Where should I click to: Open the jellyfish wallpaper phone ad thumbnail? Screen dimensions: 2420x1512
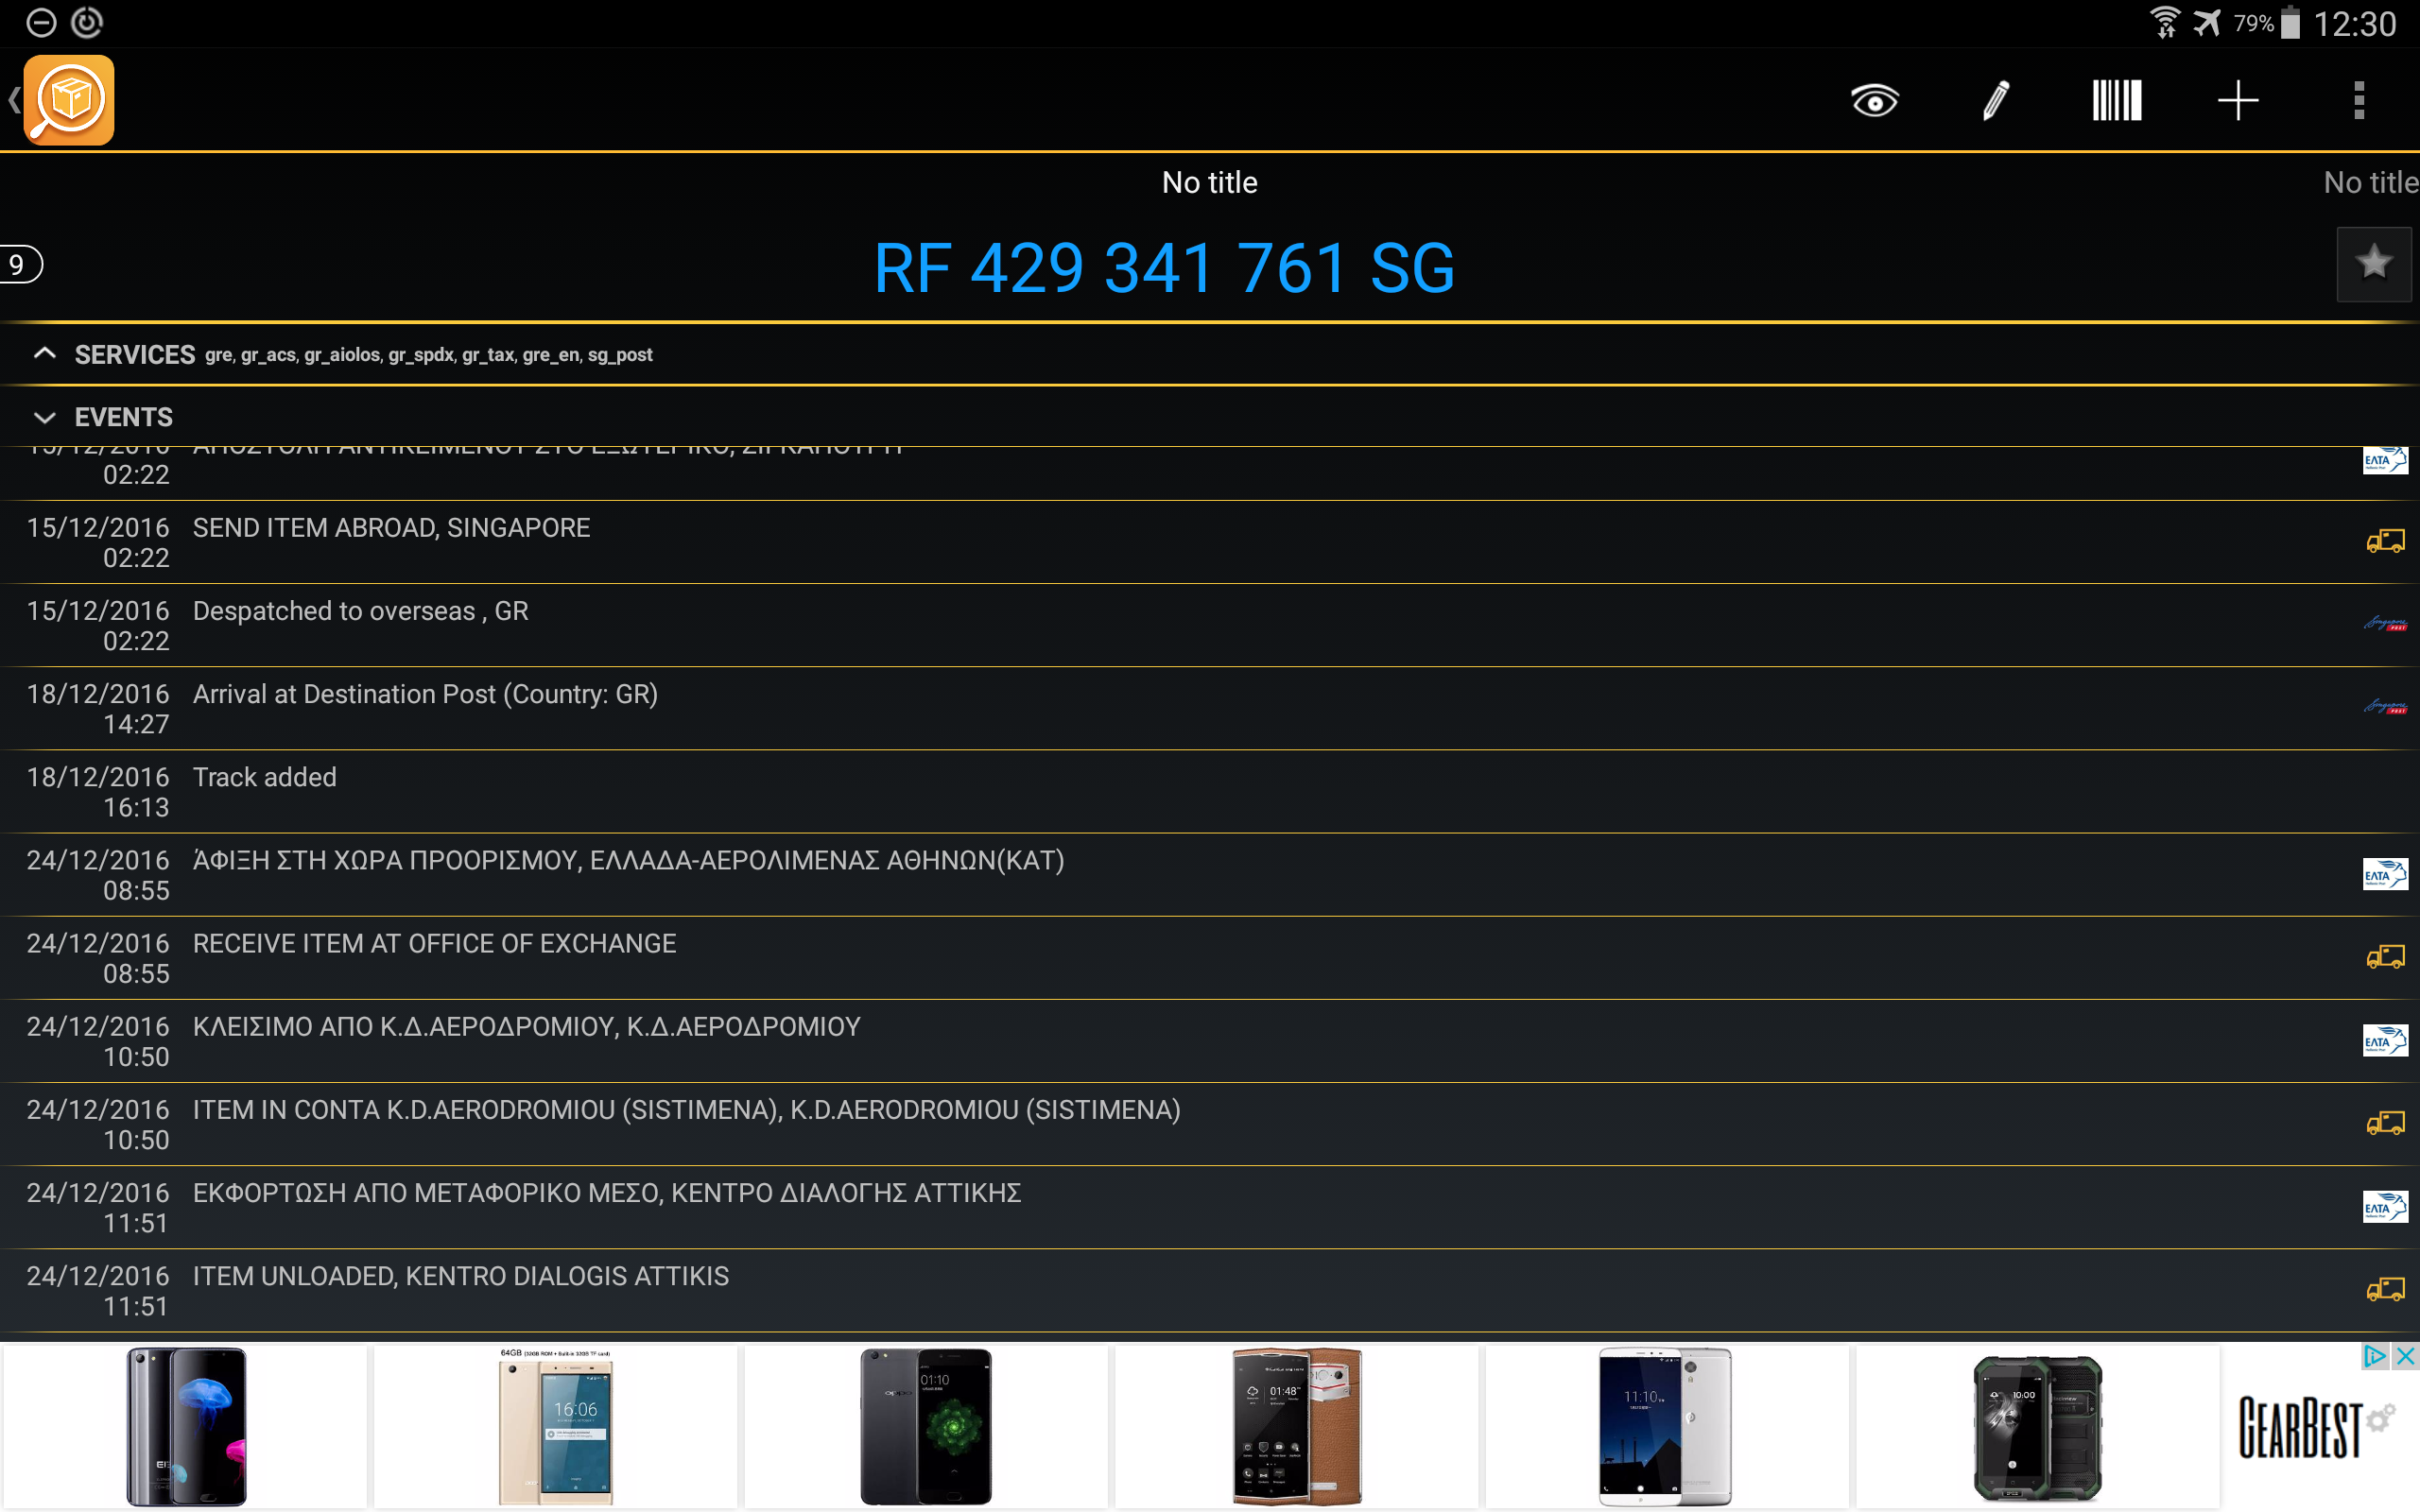[186, 1426]
